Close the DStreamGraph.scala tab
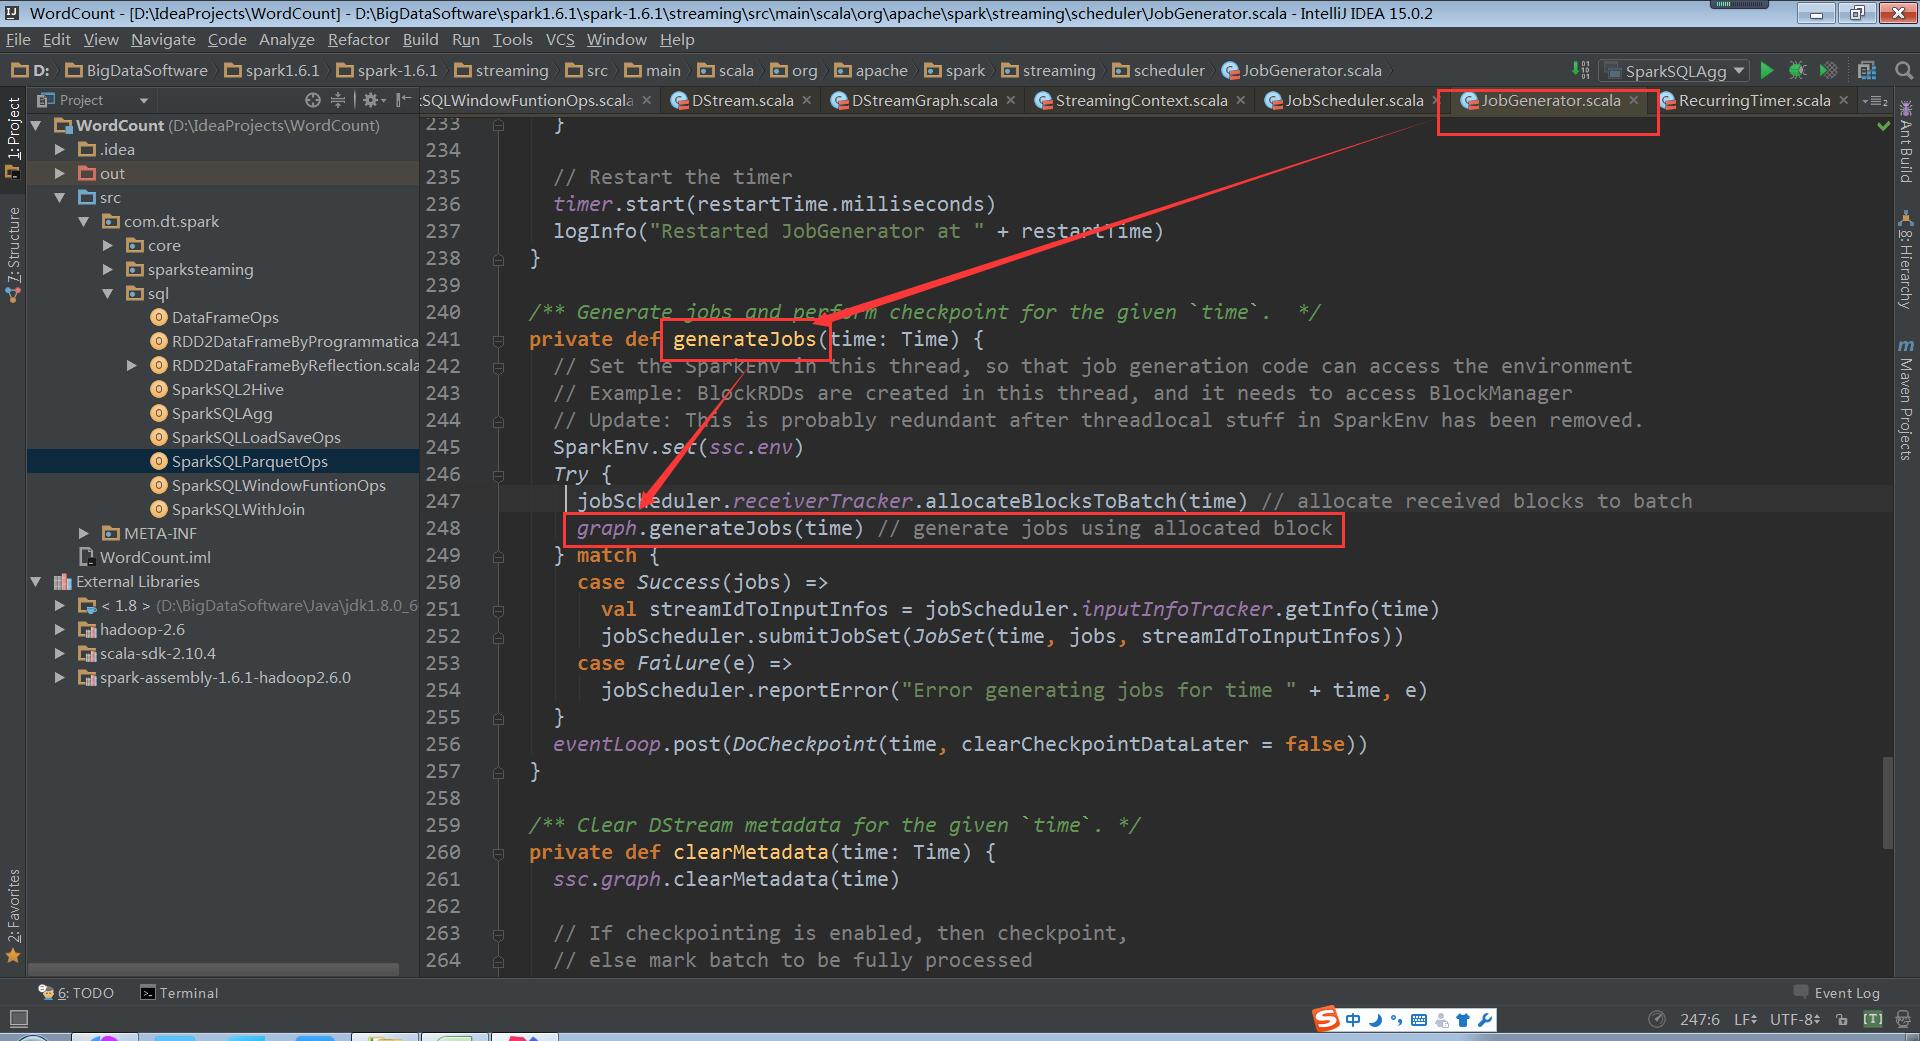 coord(1011,100)
